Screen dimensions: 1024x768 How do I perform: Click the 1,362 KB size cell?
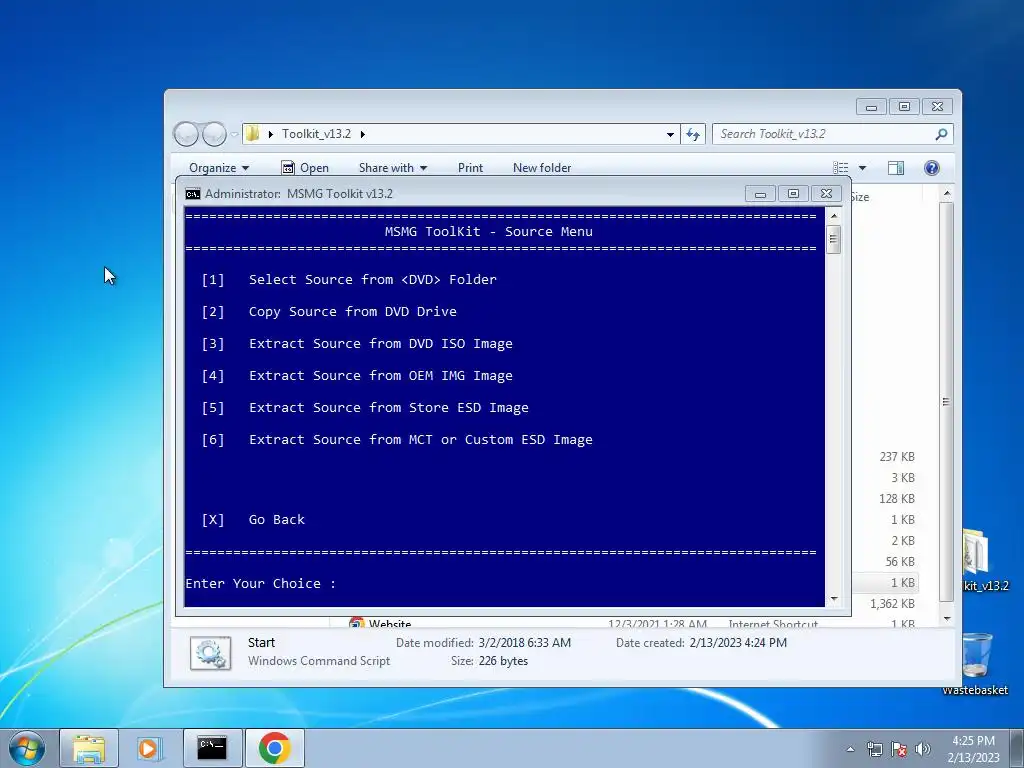pyautogui.click(x=892, y=603)
